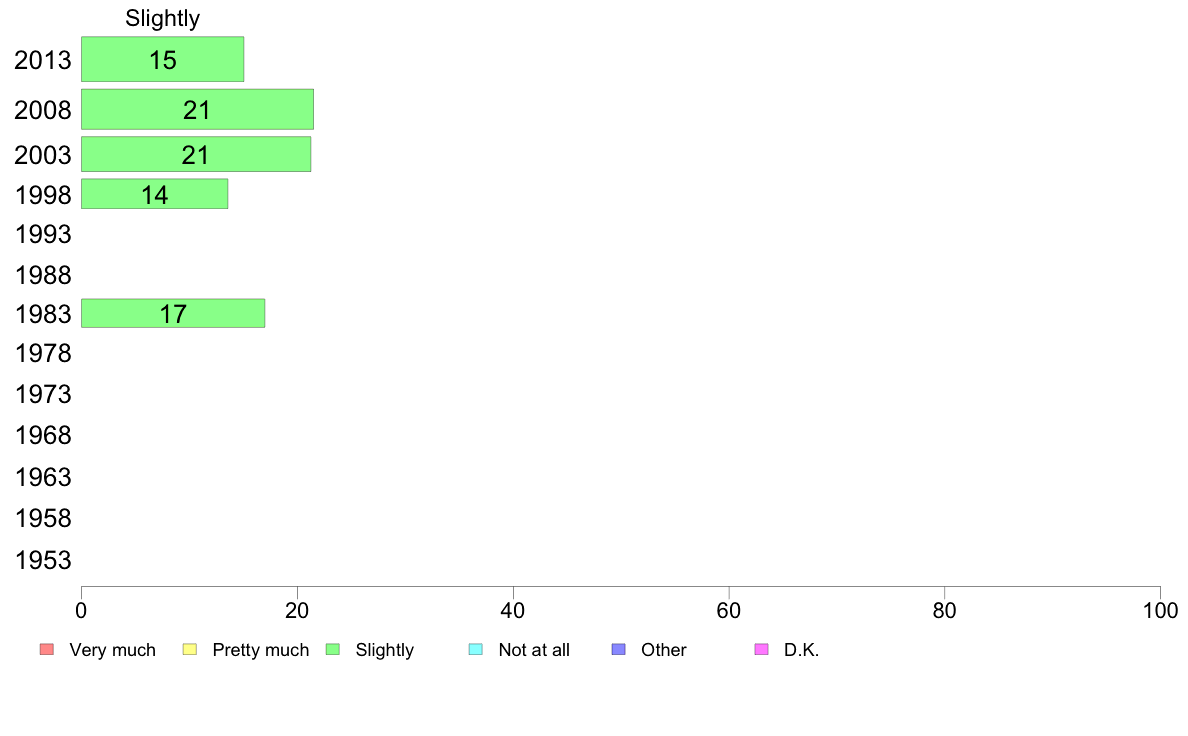Select the 1998 bar showing 14
Screen dimensions: 1188x736
[155, 194]
